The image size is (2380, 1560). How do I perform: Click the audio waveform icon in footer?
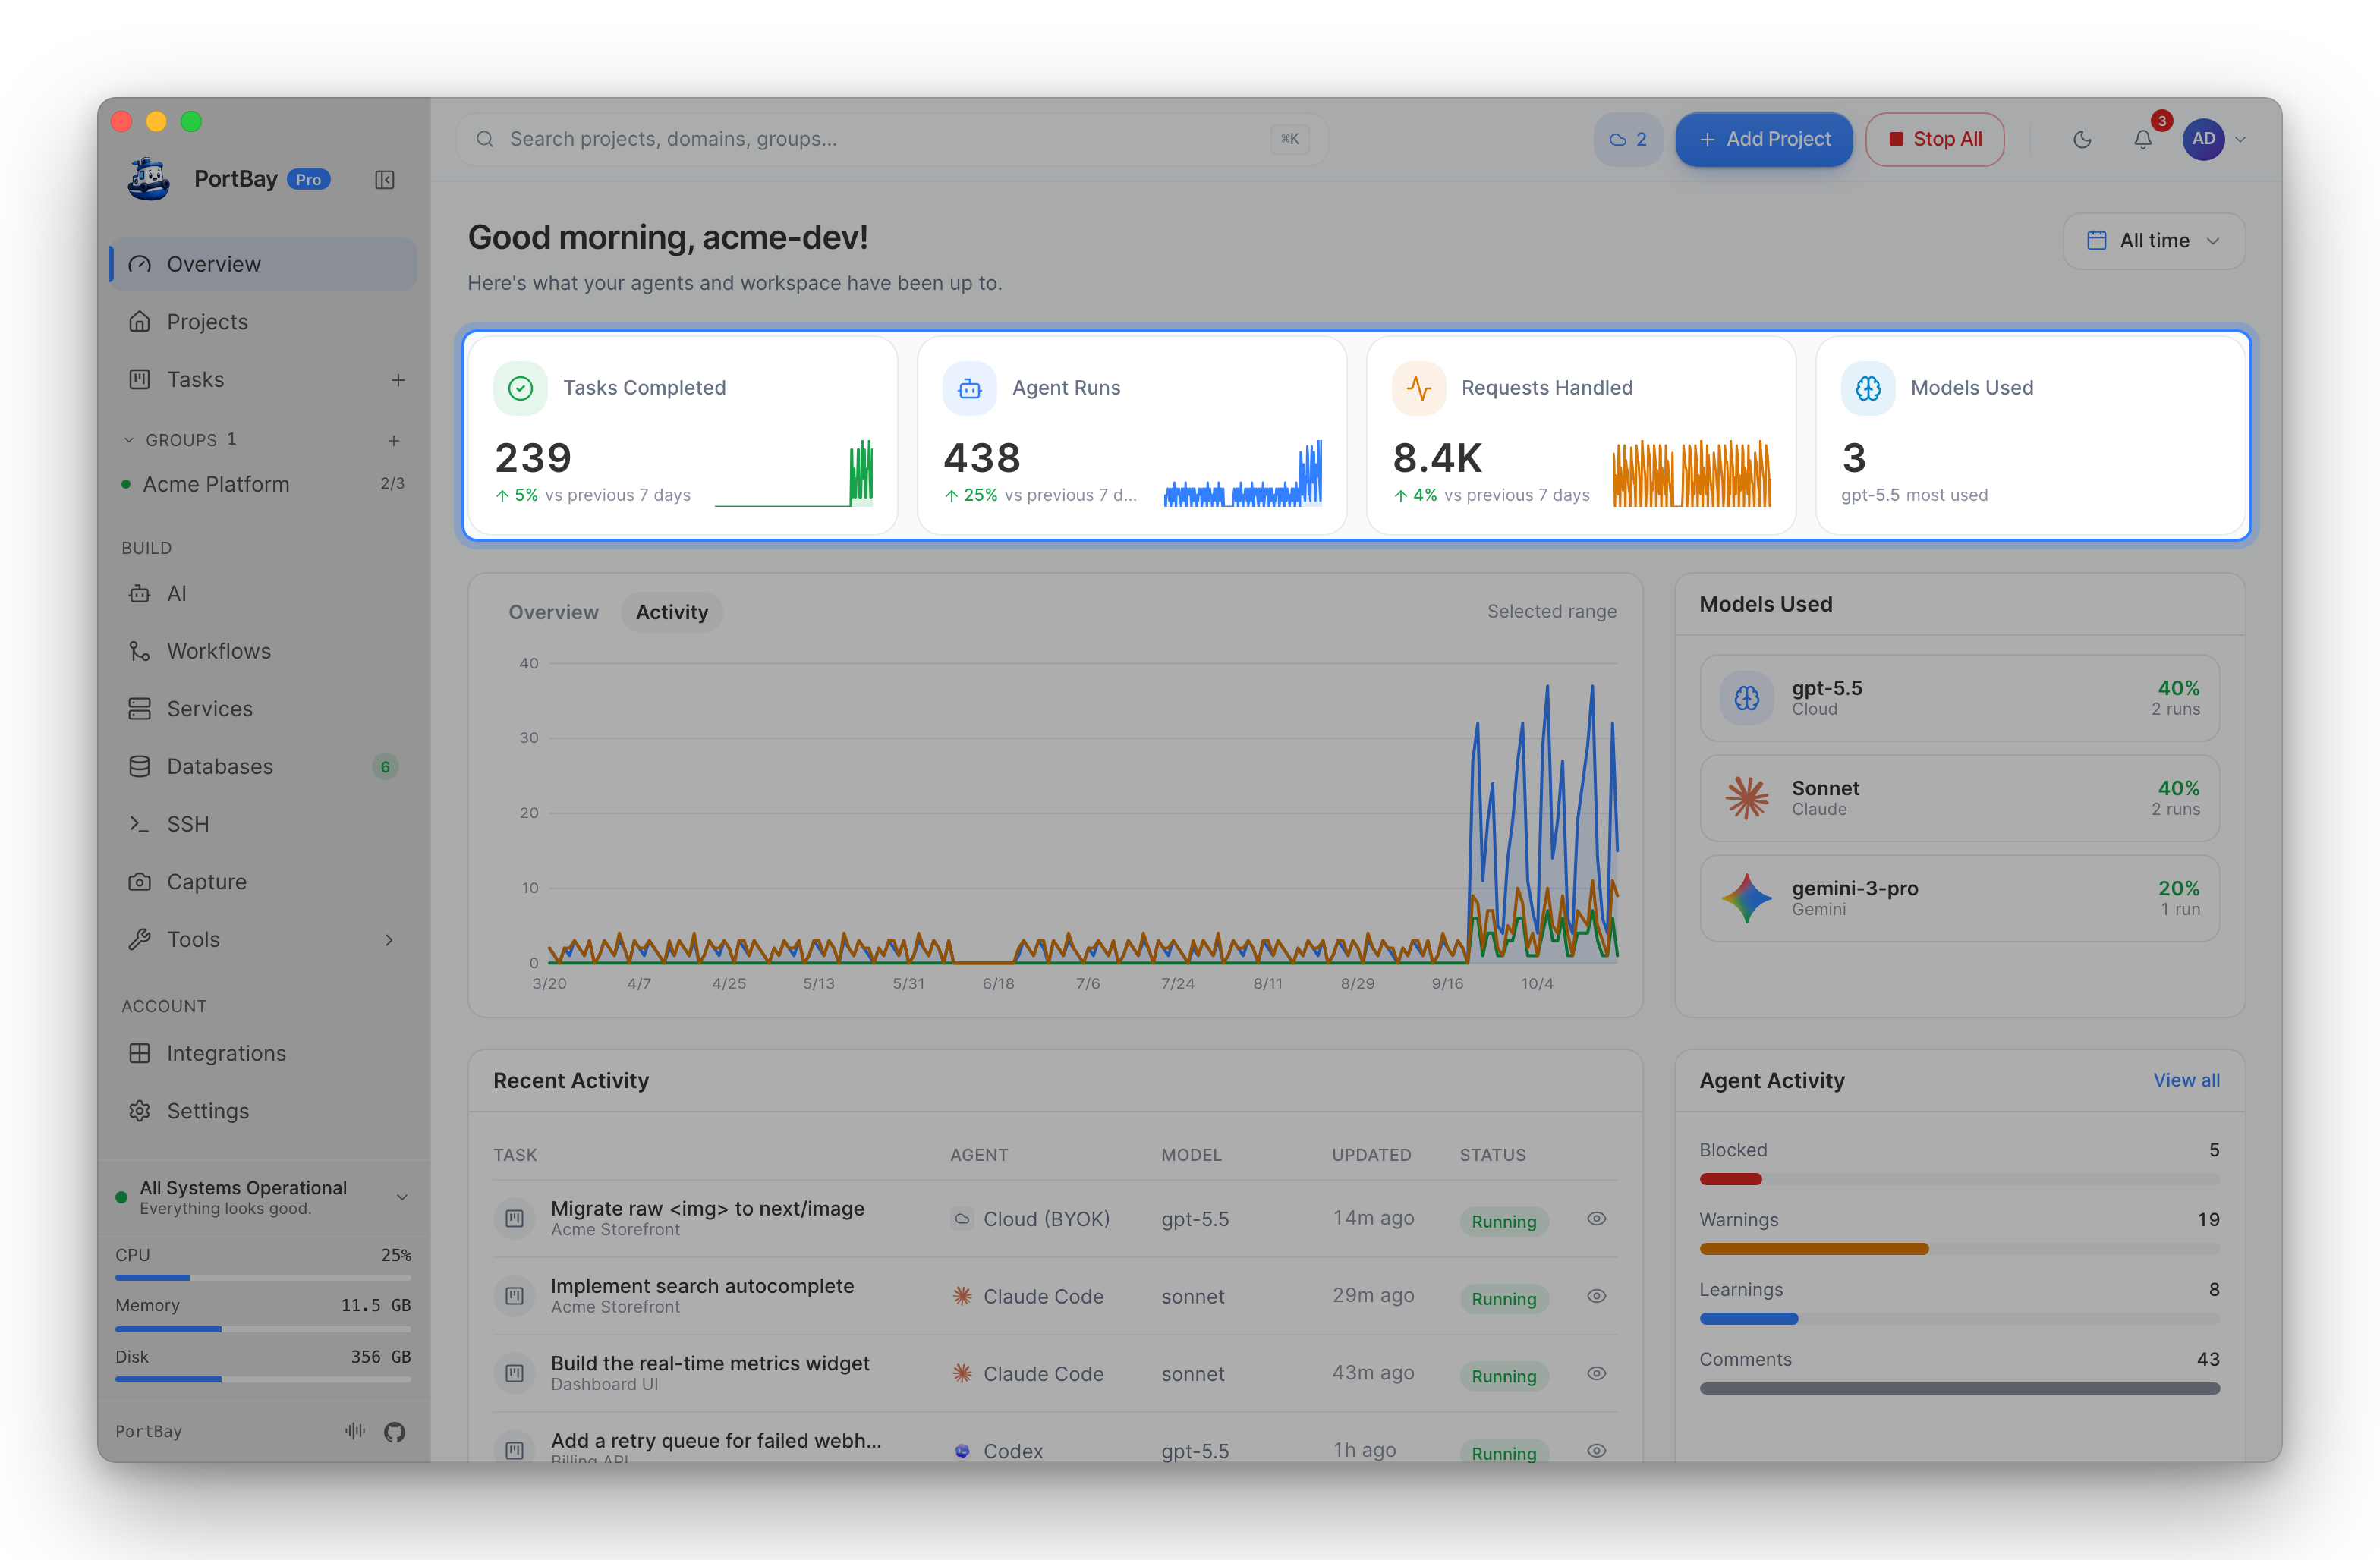pos(355,1431)
